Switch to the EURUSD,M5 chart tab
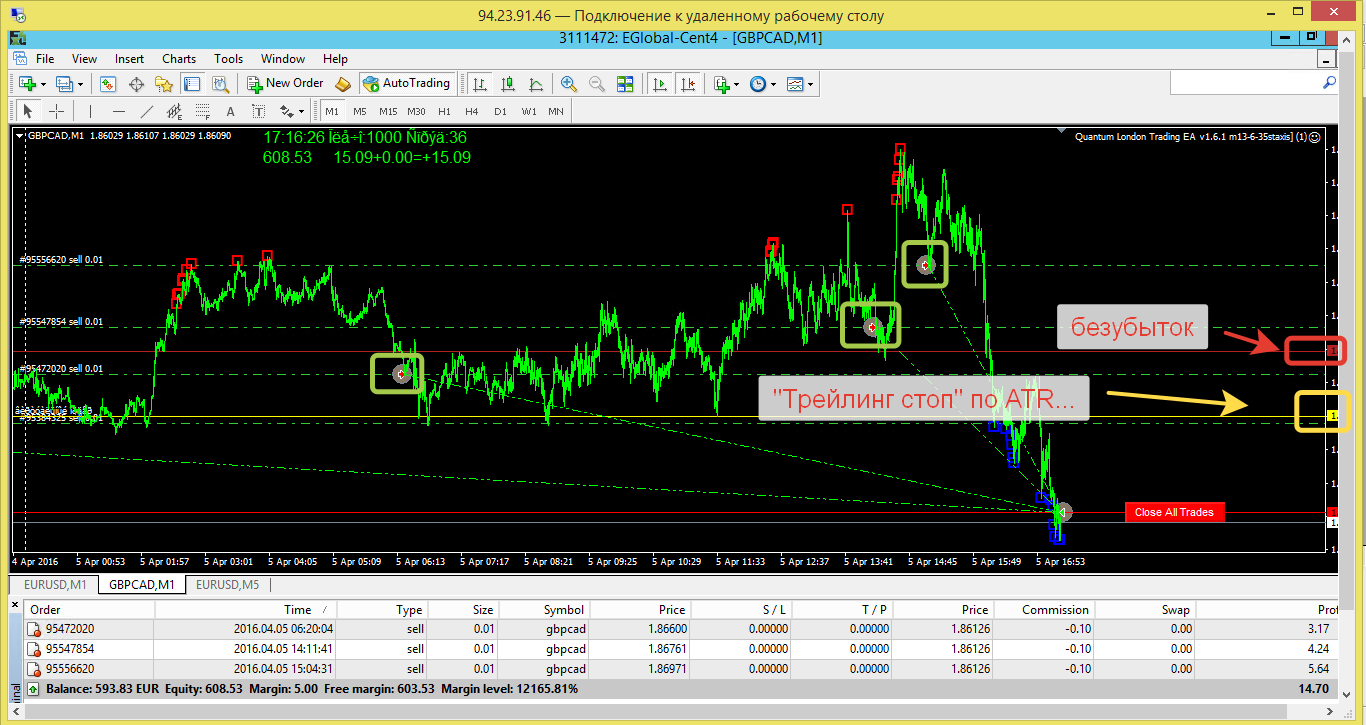This screenshot has width=1366, height=725. coord(227,585)
